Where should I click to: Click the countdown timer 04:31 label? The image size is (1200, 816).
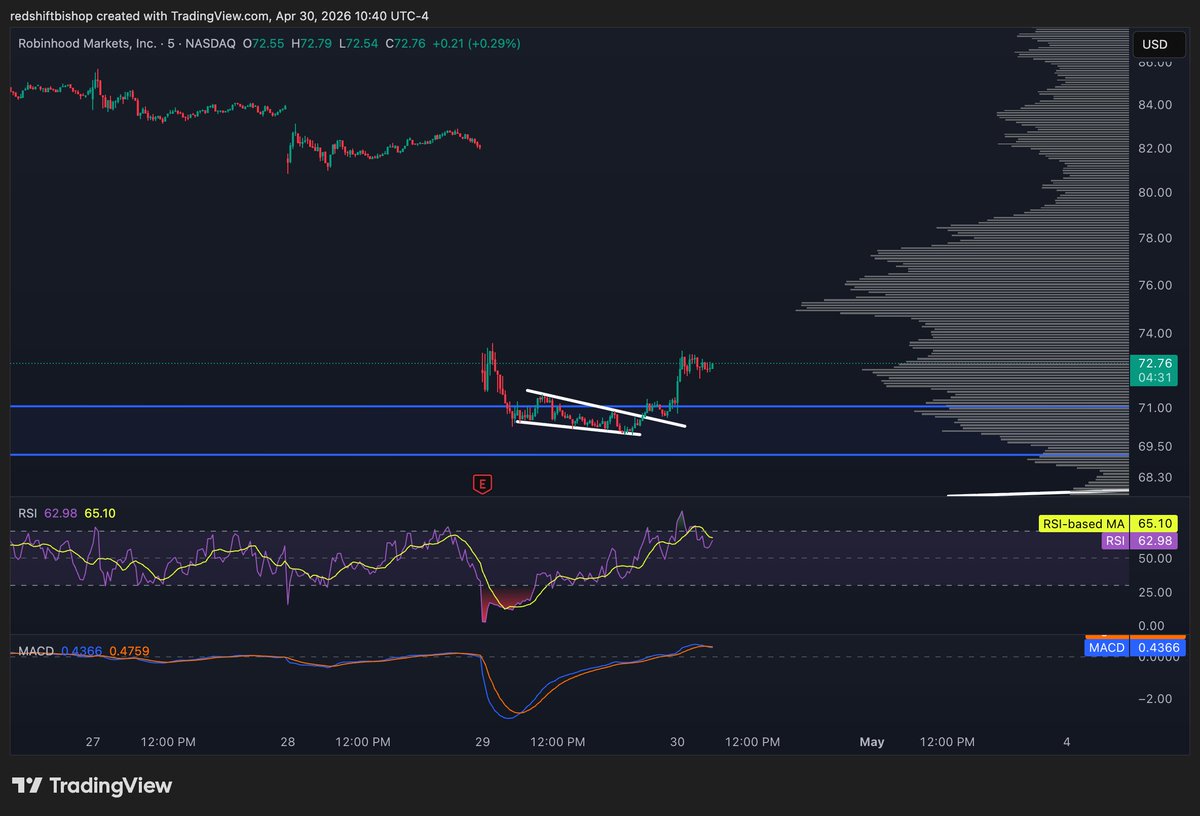[x=1156, y=377]
